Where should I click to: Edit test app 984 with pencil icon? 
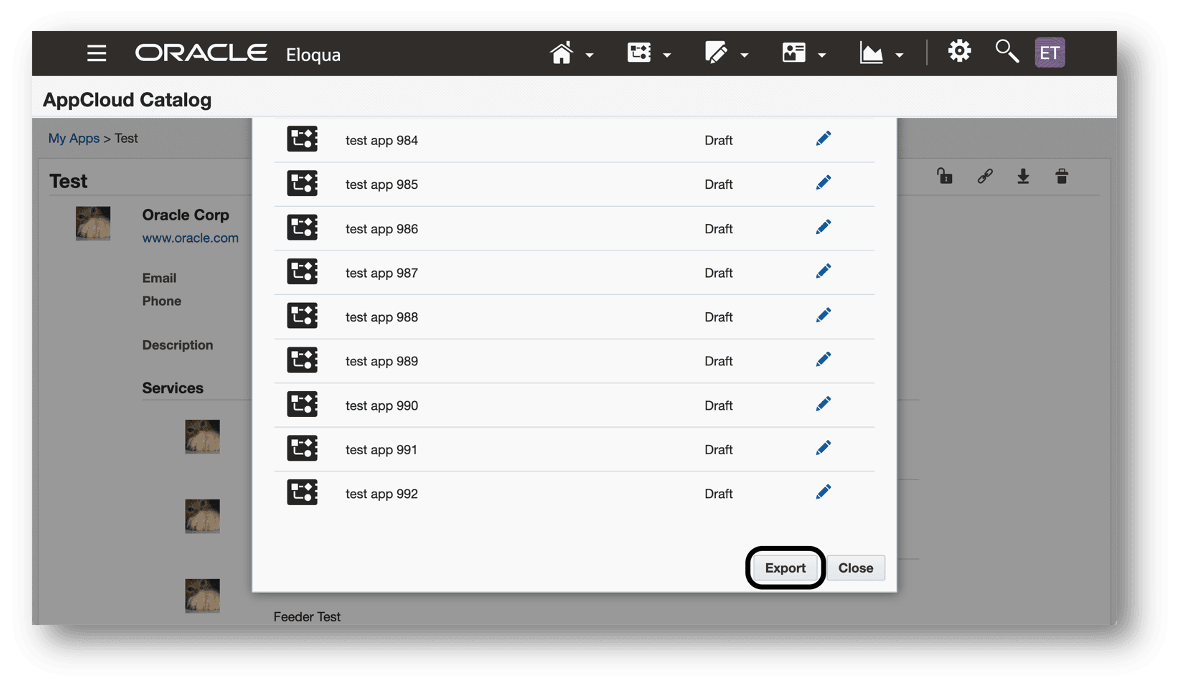(x=823, y=139)
